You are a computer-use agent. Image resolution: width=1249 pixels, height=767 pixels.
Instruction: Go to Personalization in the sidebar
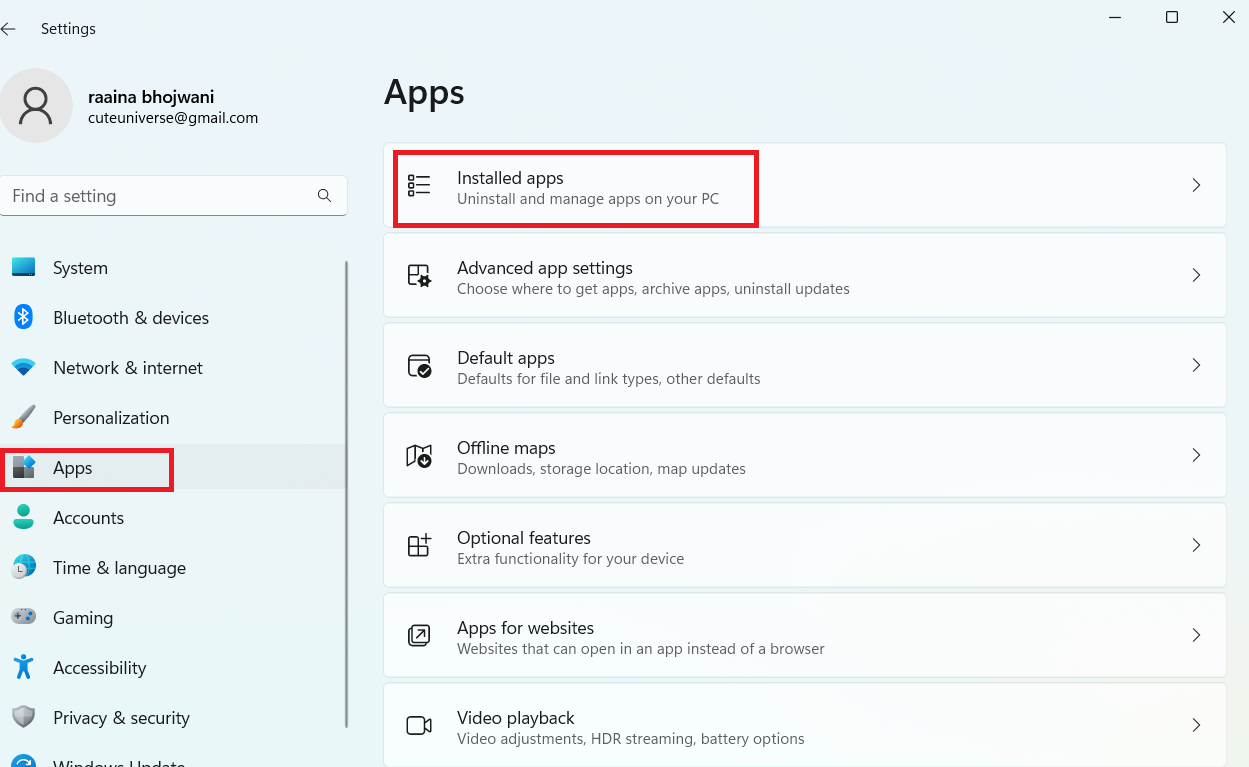click(110, 418)
